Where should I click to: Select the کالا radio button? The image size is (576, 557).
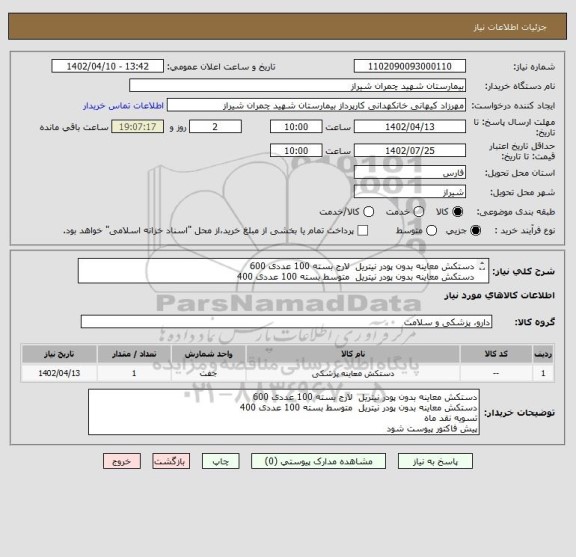click(458, 212)
